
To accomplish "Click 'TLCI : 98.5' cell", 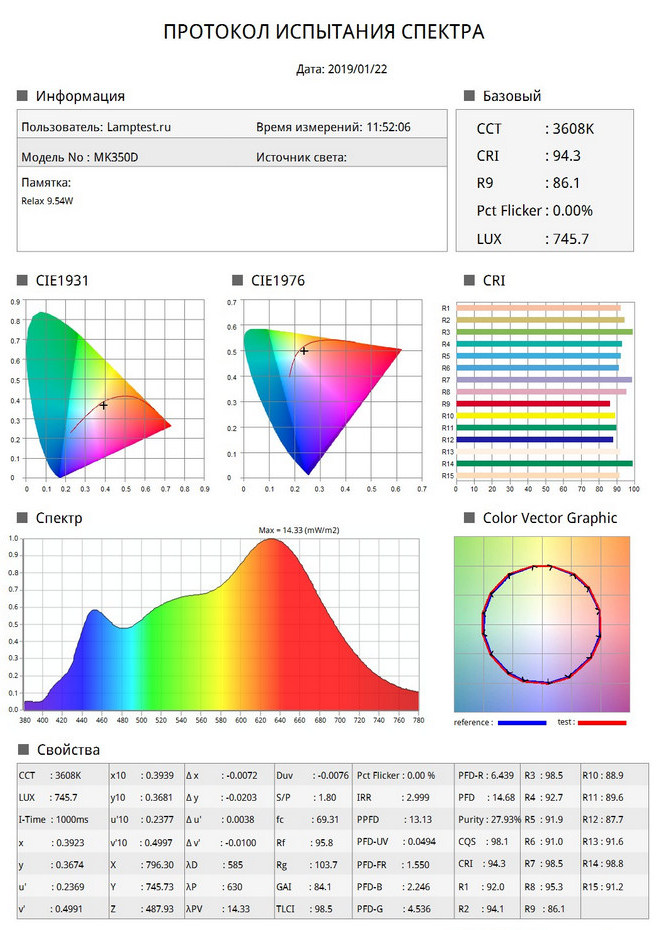I will point(304,909).
